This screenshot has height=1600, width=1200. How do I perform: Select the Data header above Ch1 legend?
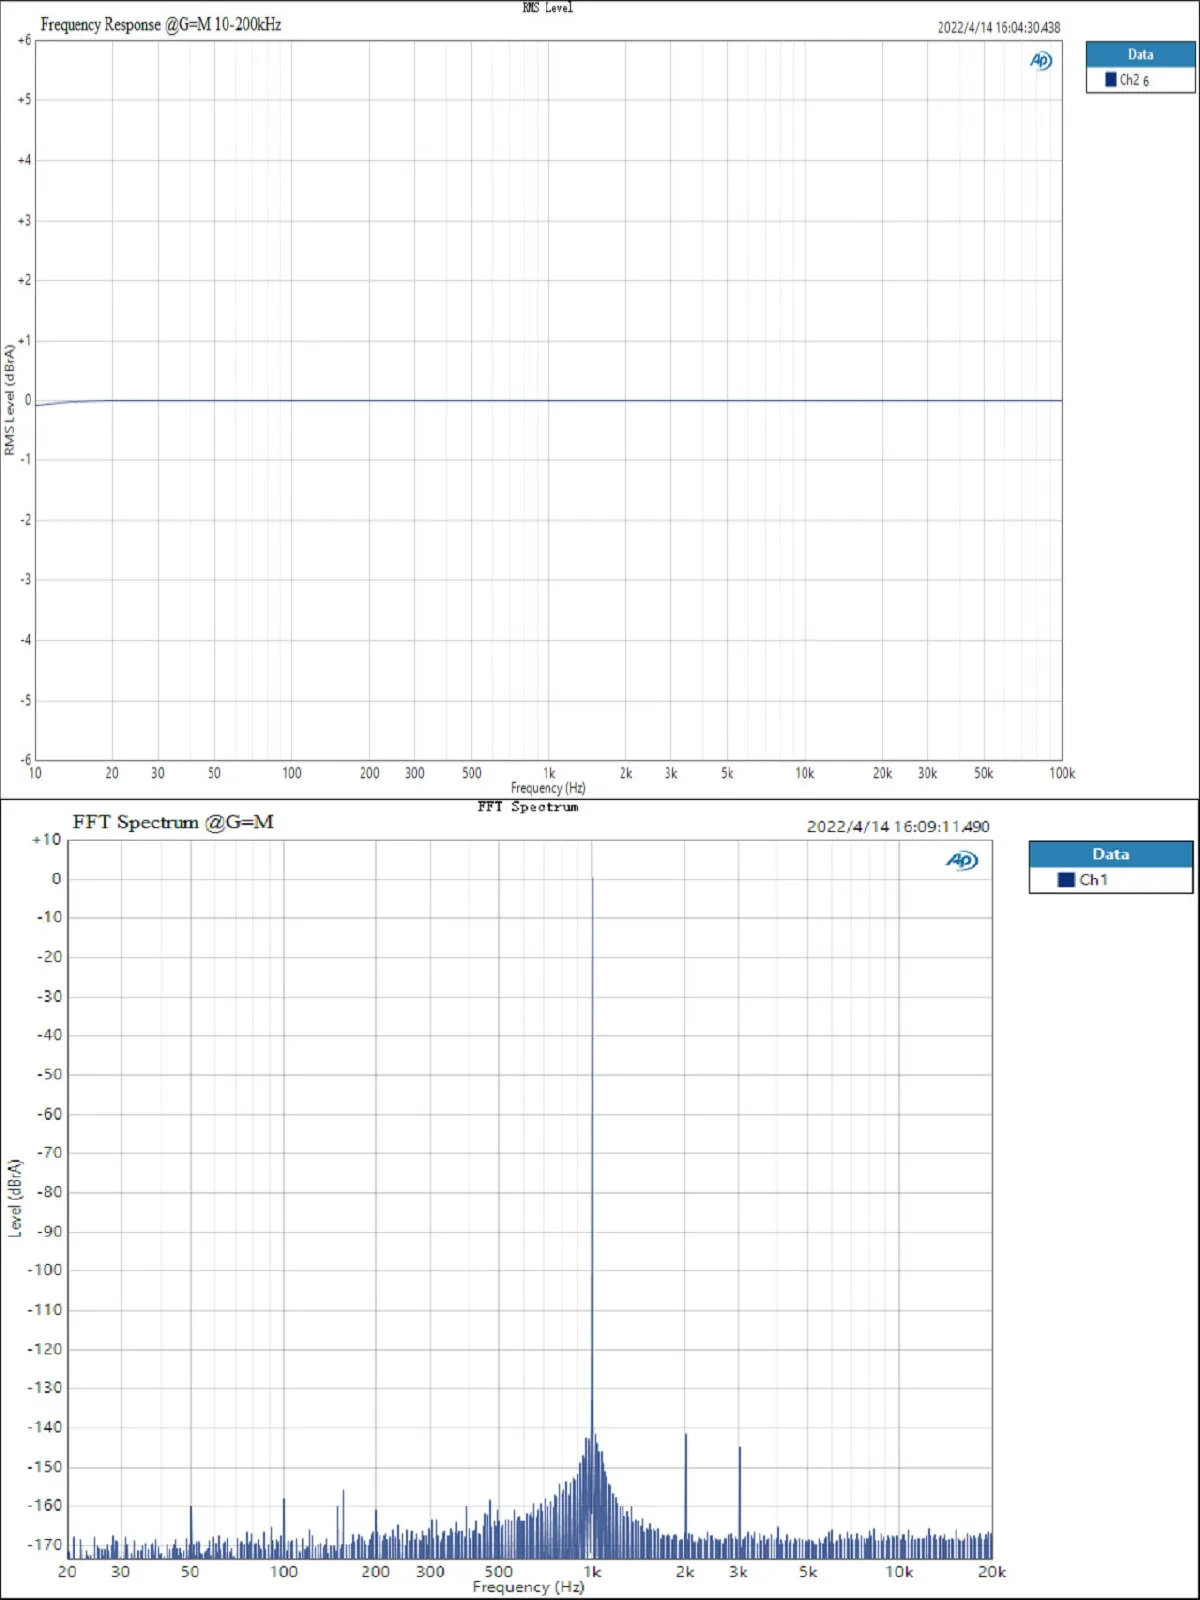click(x=1110, y=854)
